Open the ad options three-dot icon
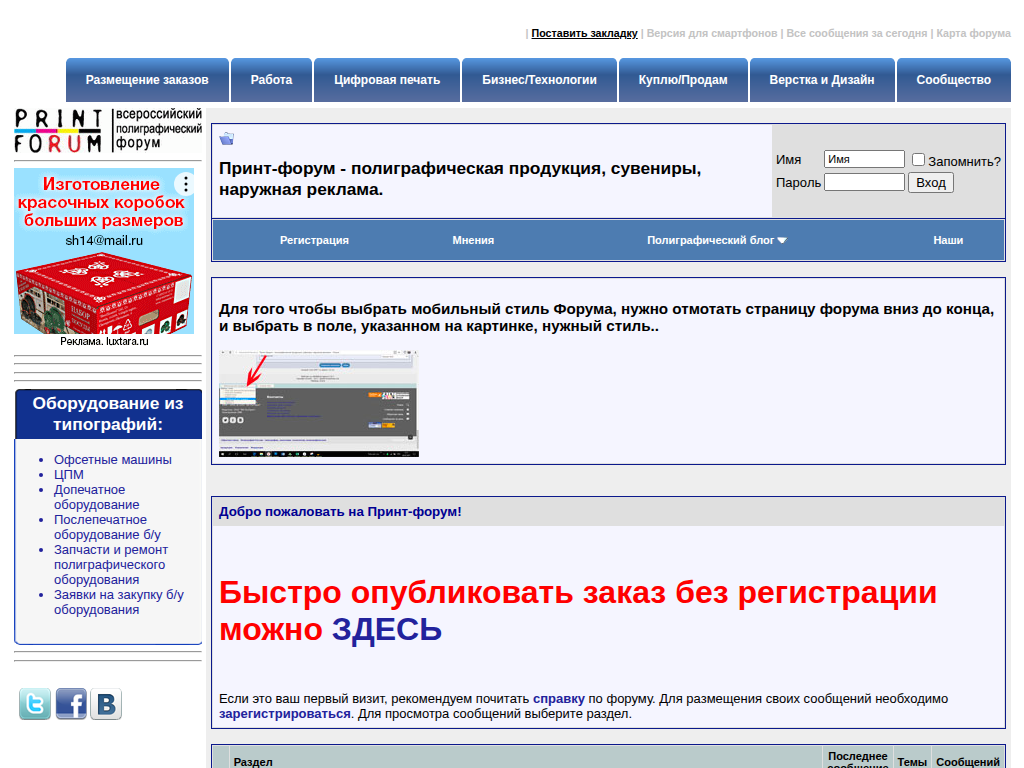The image size is (1024, 768). [x=184, y=184]
